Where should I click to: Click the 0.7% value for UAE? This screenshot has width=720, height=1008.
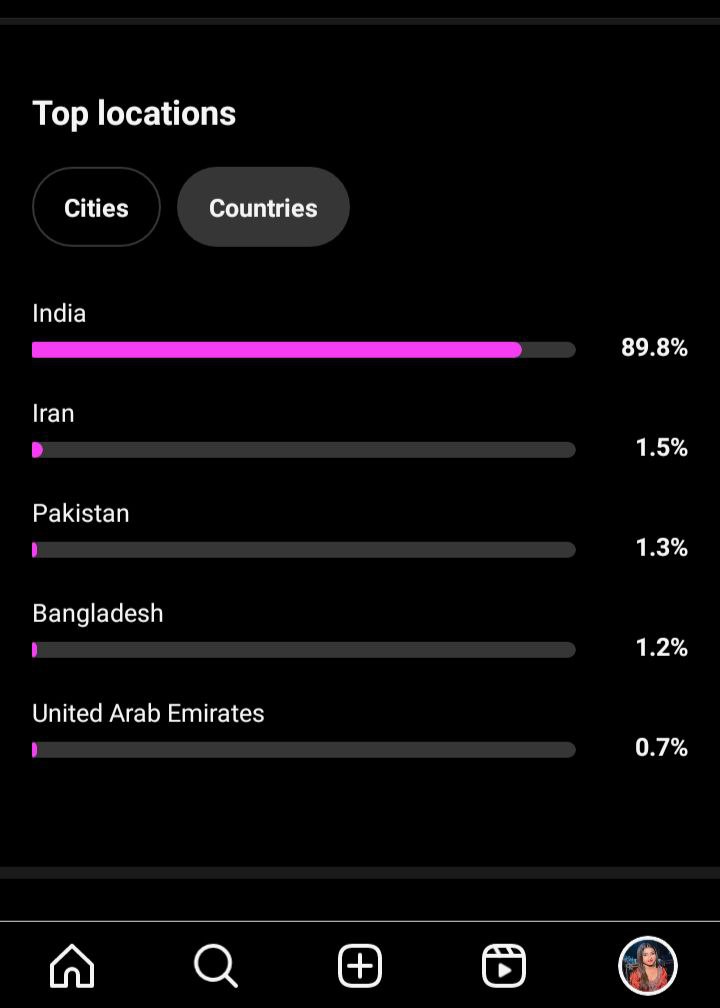click(661, 748)
